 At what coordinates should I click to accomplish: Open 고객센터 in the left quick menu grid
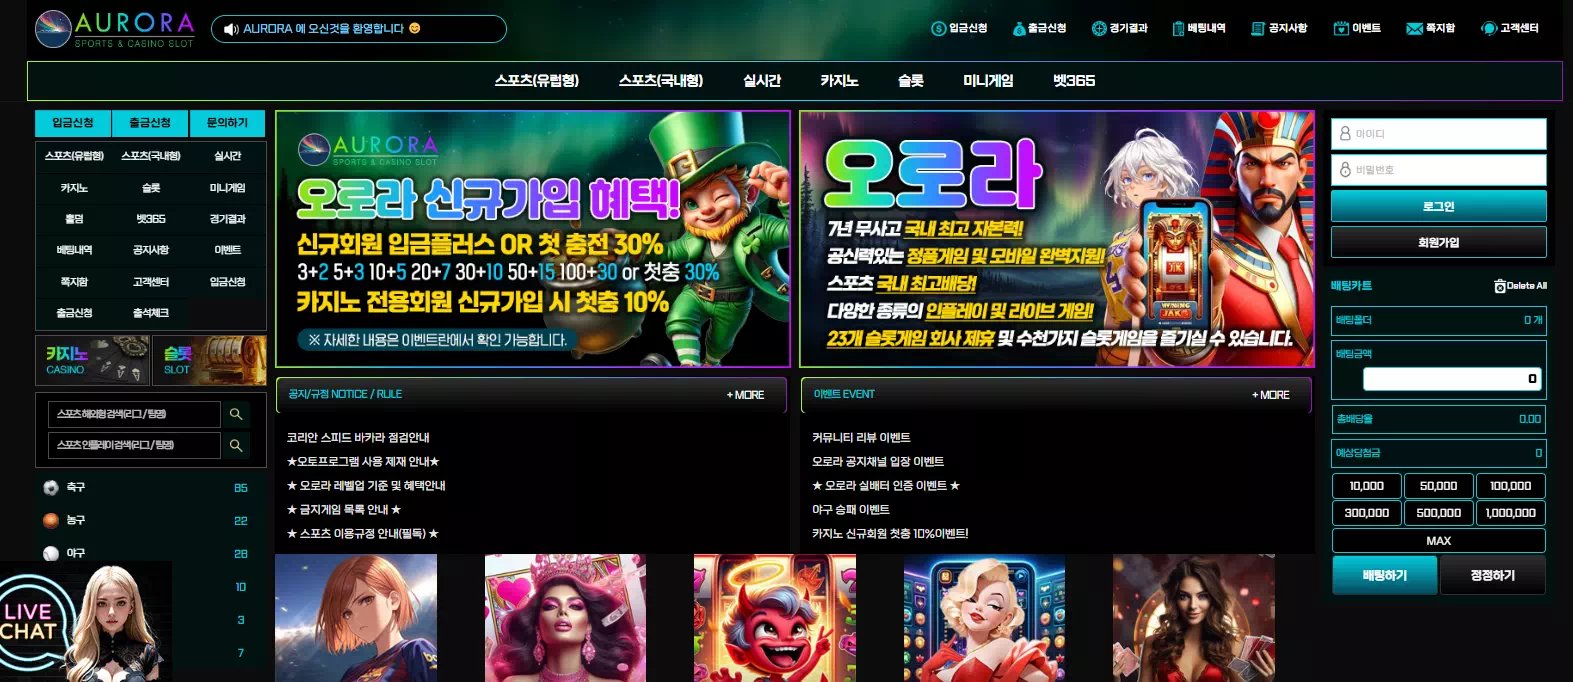point(151,282)
